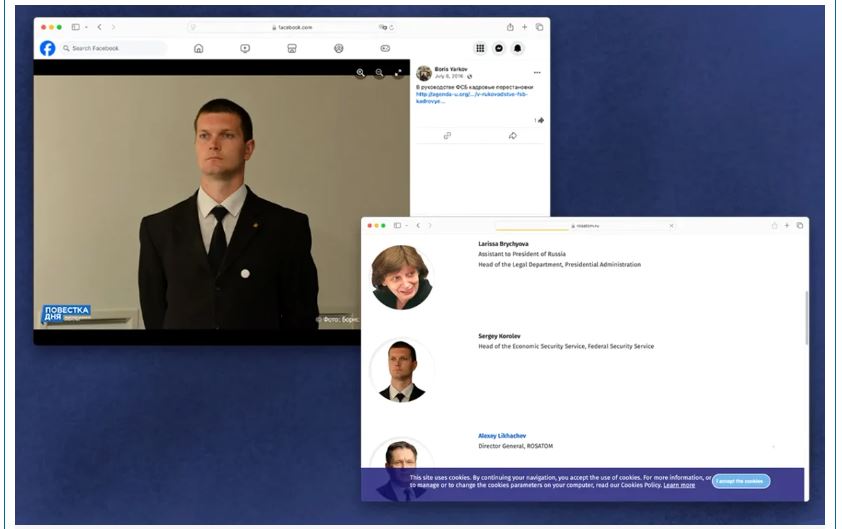
Task: Open Boris Yarkov profile name link
Action: 451,69
